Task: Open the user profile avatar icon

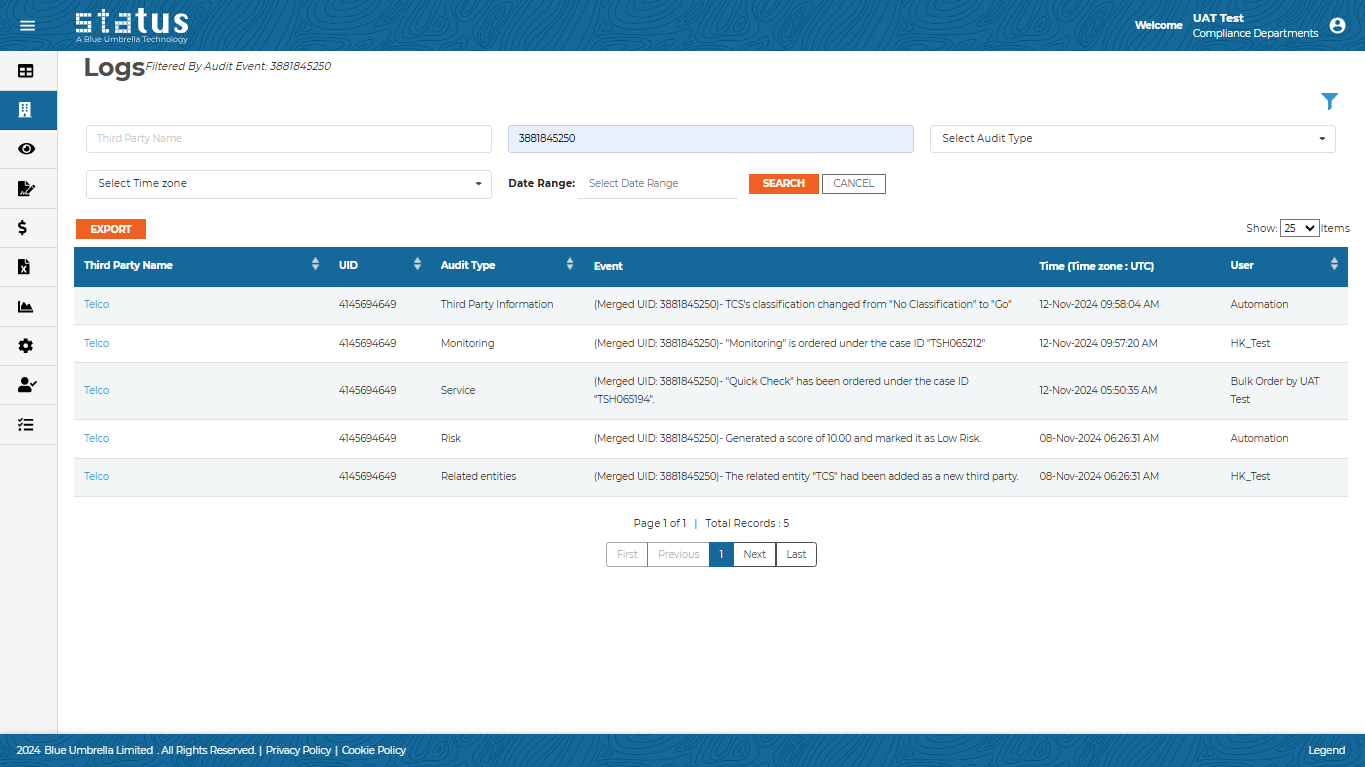Action: pos(1337,26)
